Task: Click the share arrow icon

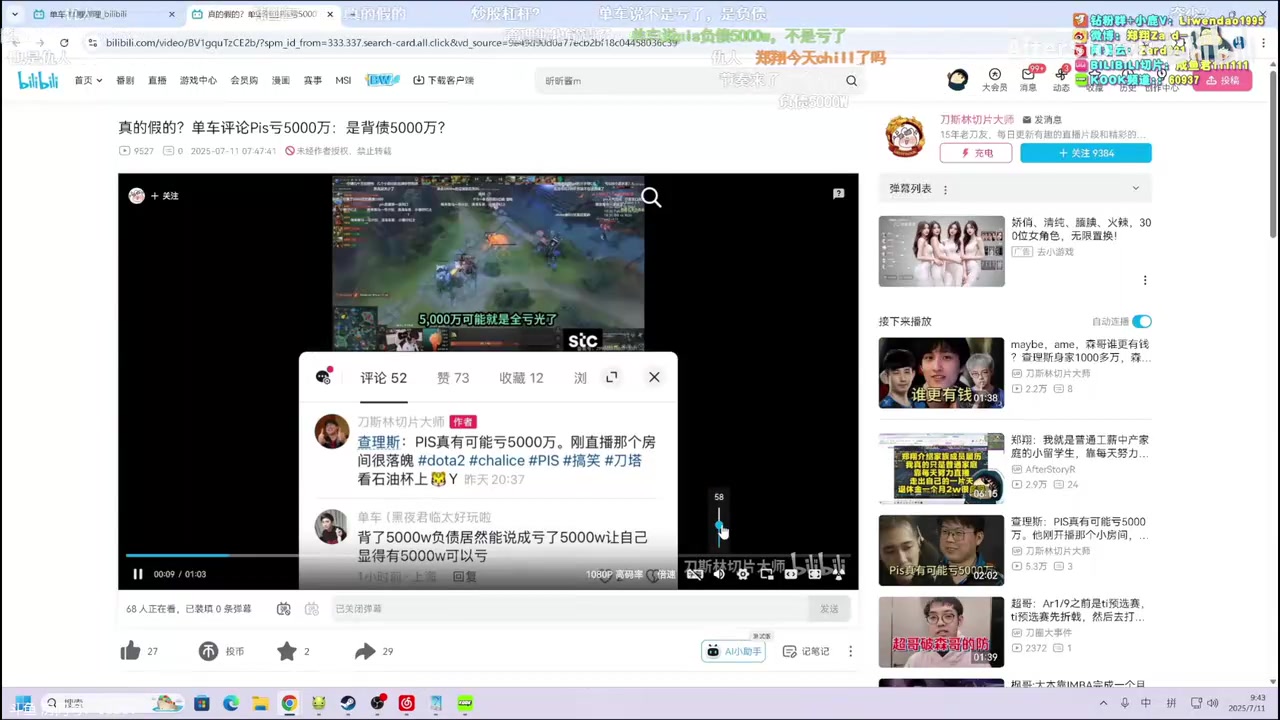Action: [x=365, y=651]
